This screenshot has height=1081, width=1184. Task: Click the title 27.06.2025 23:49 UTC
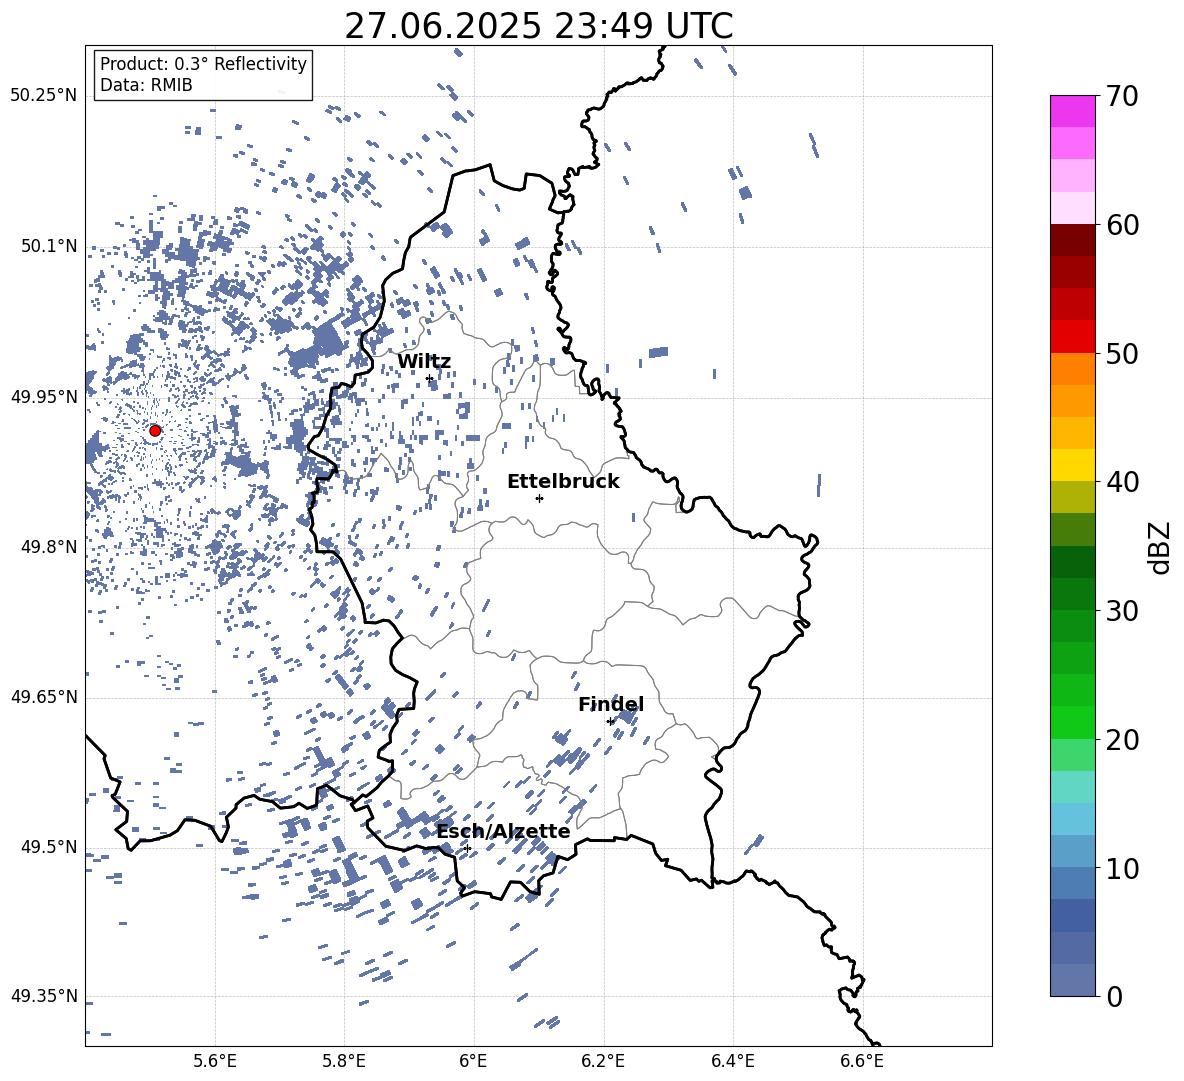tap(538, 26)
